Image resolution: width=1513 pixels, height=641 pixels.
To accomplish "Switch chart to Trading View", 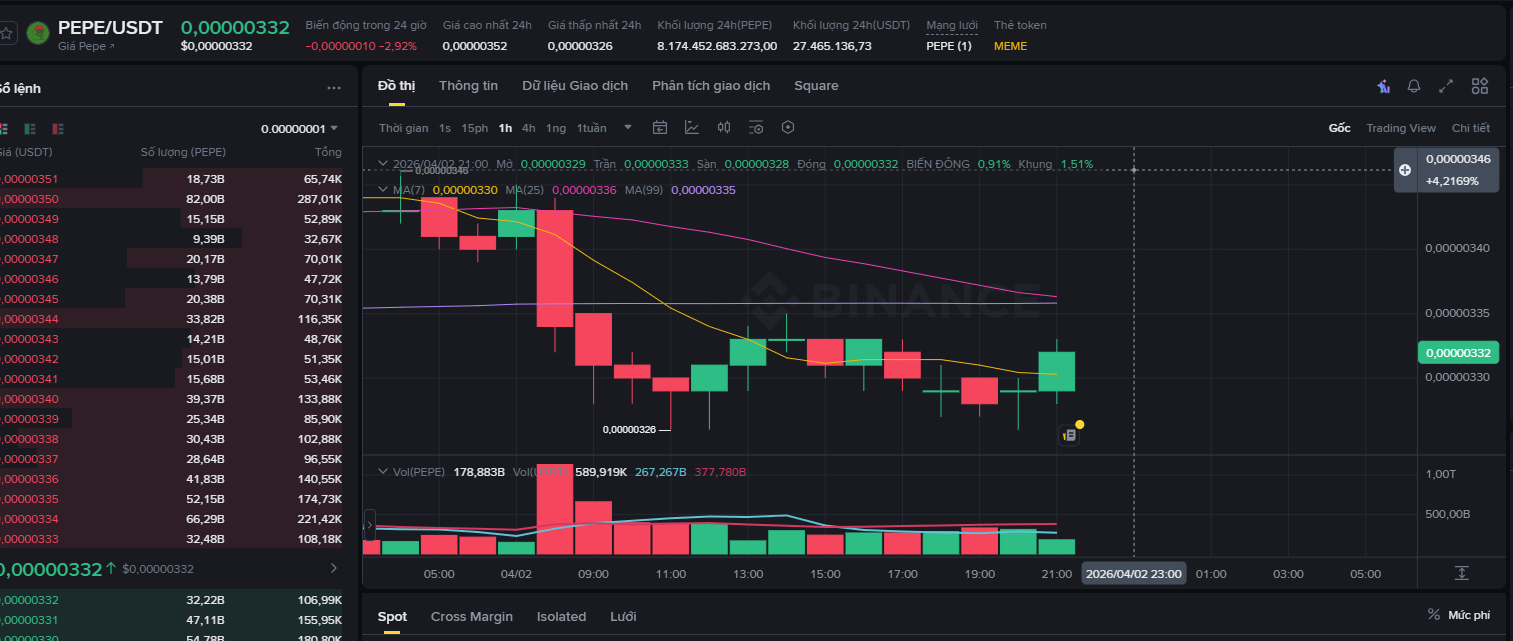I will pyautogui.click(x=1401, y=128).
